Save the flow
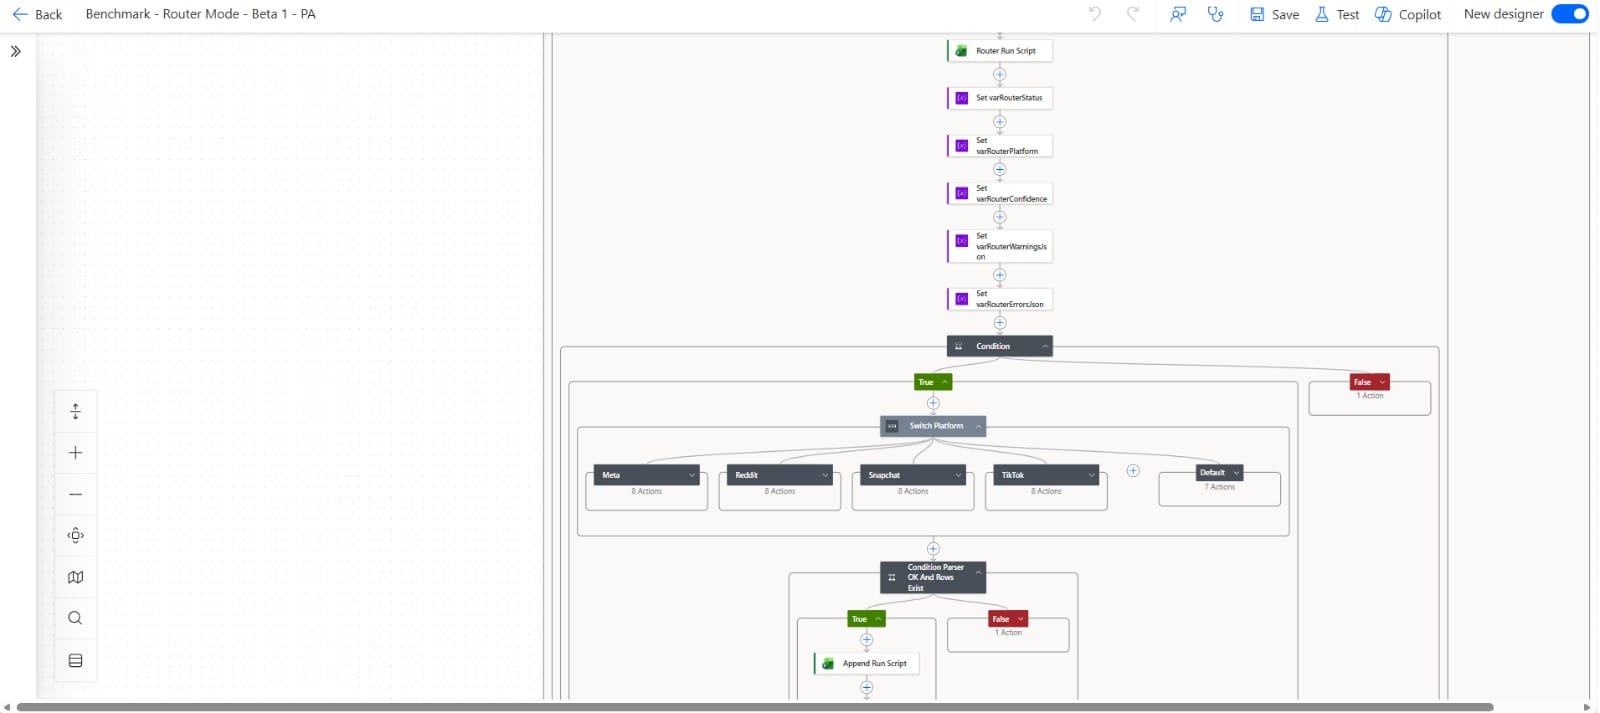The image size is (1600, 713). coord(1274,14)
